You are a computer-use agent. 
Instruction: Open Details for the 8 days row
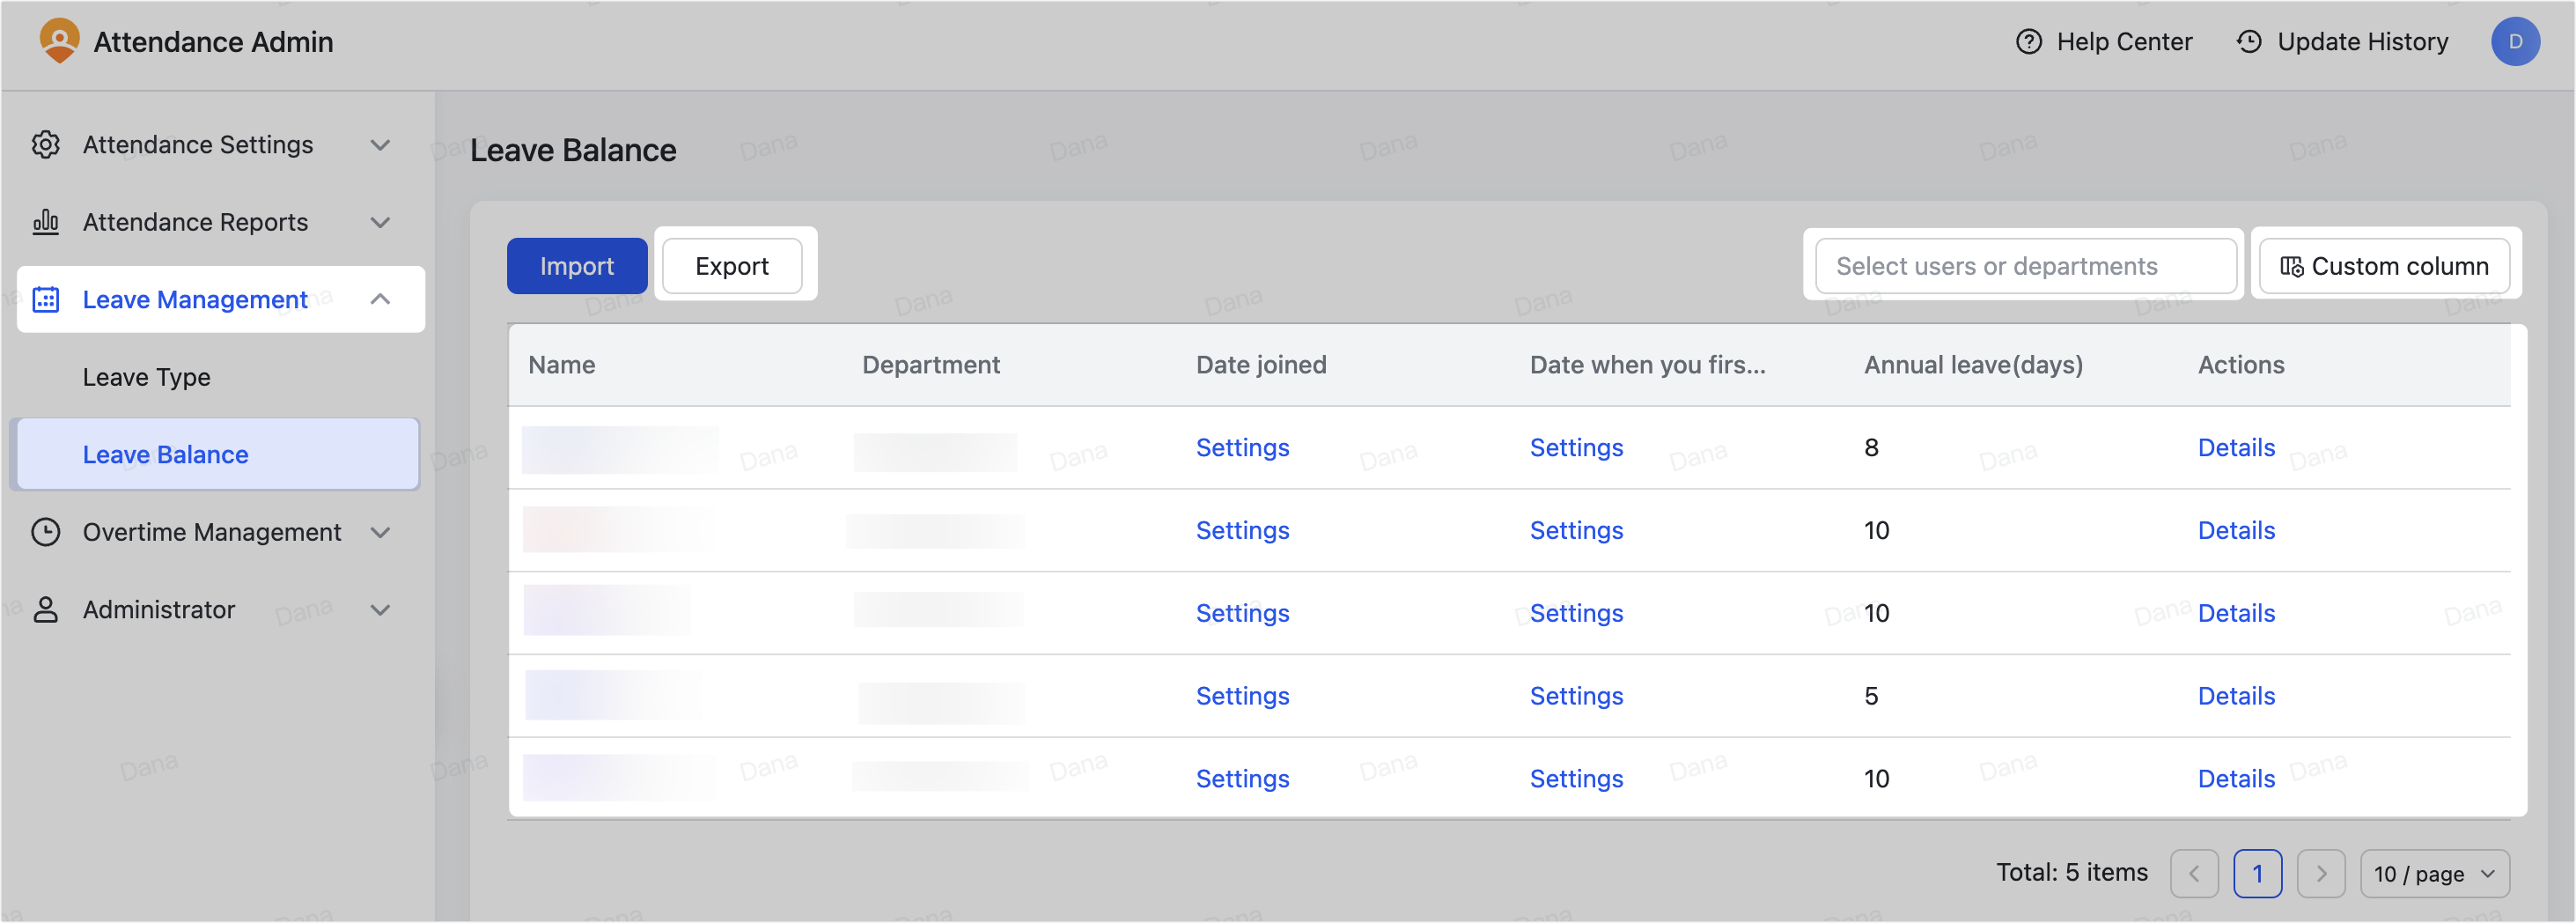2236,448
